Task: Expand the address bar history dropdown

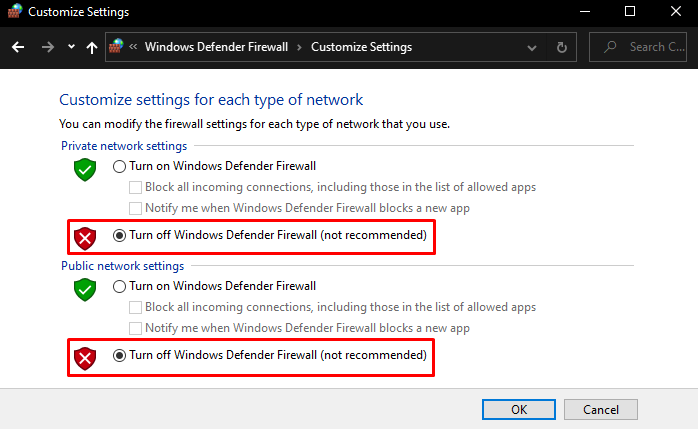Action: tap(533, 47)
